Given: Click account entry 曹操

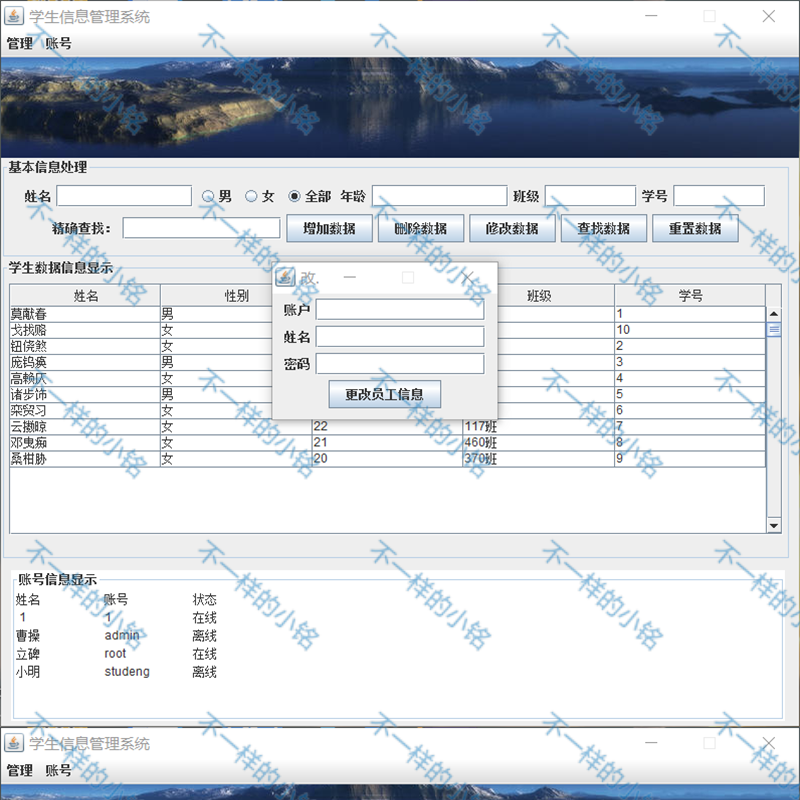Looking at the screenshot, I should click(28, 636).
